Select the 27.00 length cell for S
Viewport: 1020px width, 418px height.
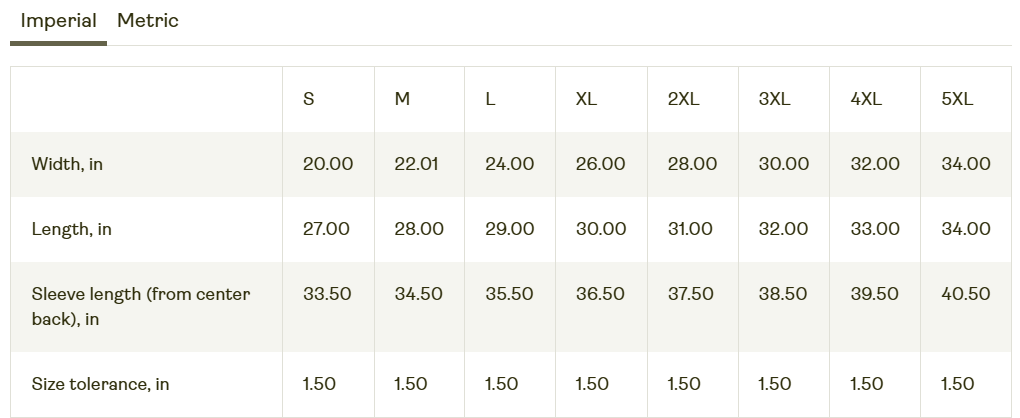(326, 229)
